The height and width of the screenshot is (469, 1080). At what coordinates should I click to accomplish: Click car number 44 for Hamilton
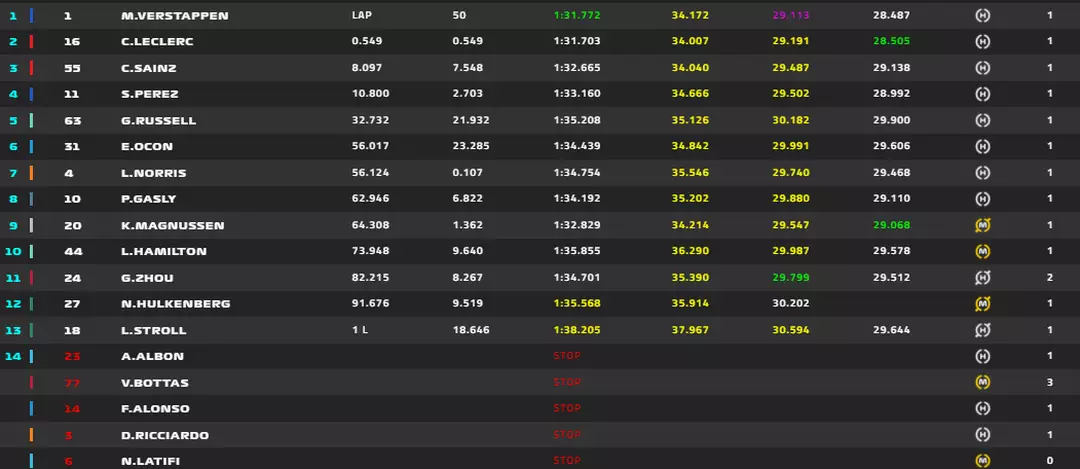coord(73,251)
